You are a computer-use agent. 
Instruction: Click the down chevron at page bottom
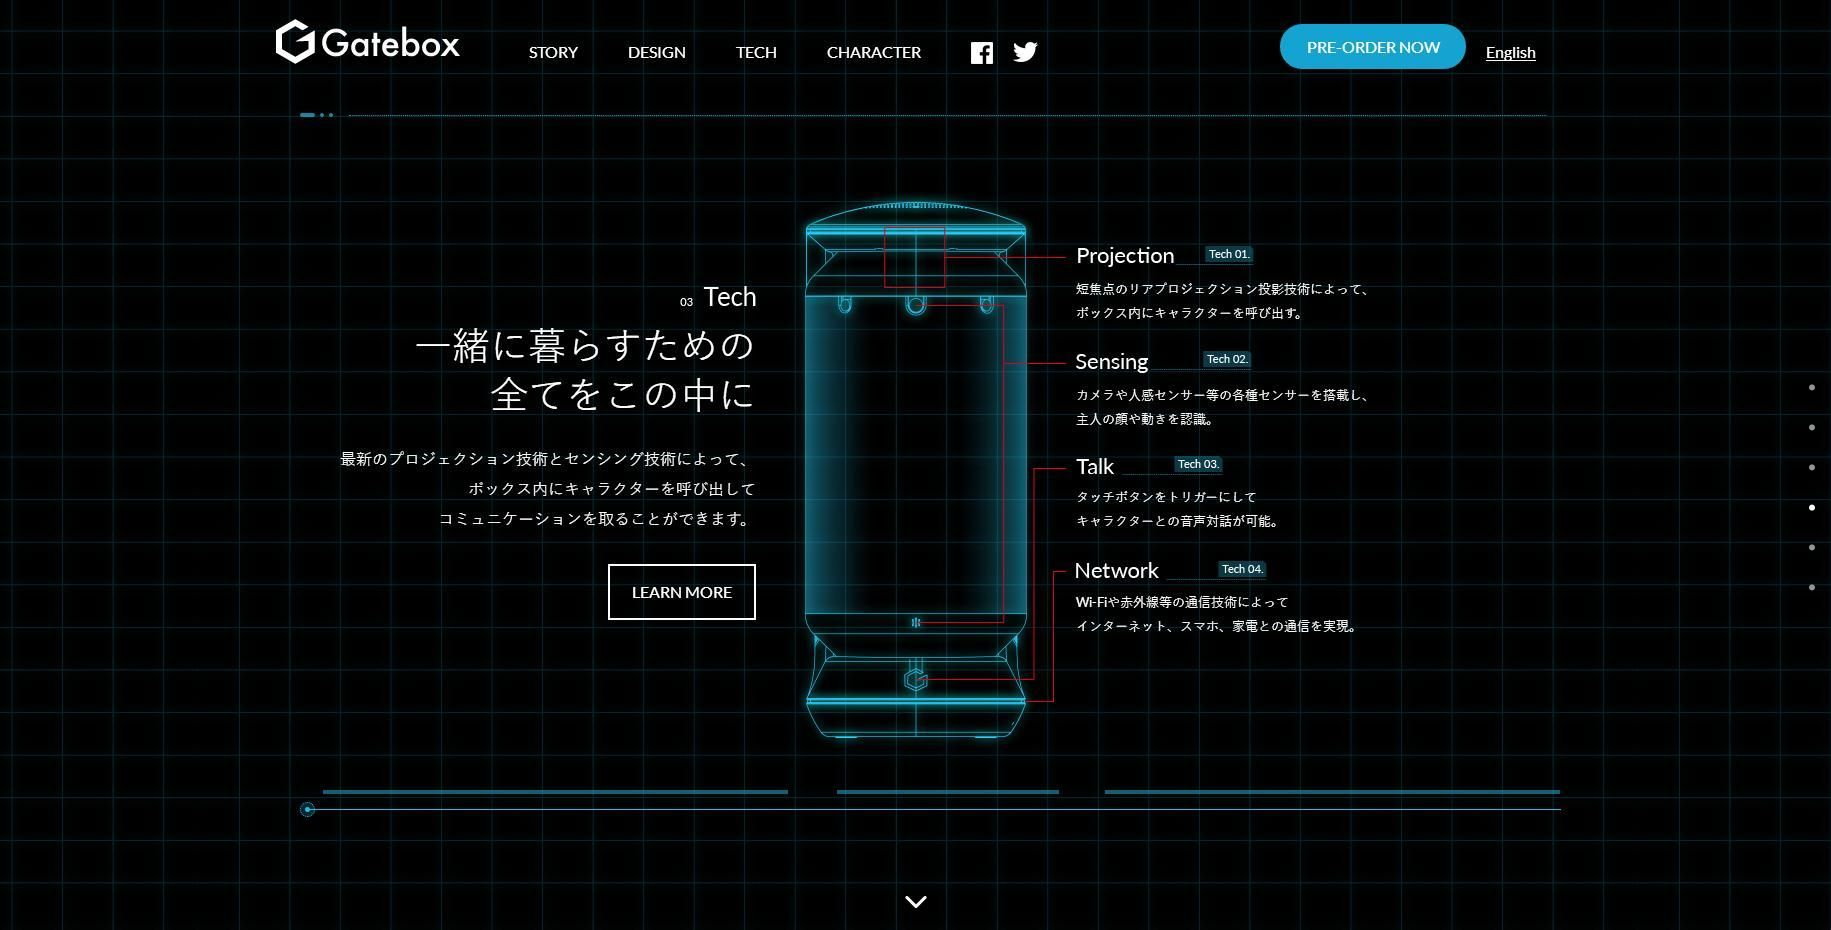pyautogui.click(x=916, y=902)
